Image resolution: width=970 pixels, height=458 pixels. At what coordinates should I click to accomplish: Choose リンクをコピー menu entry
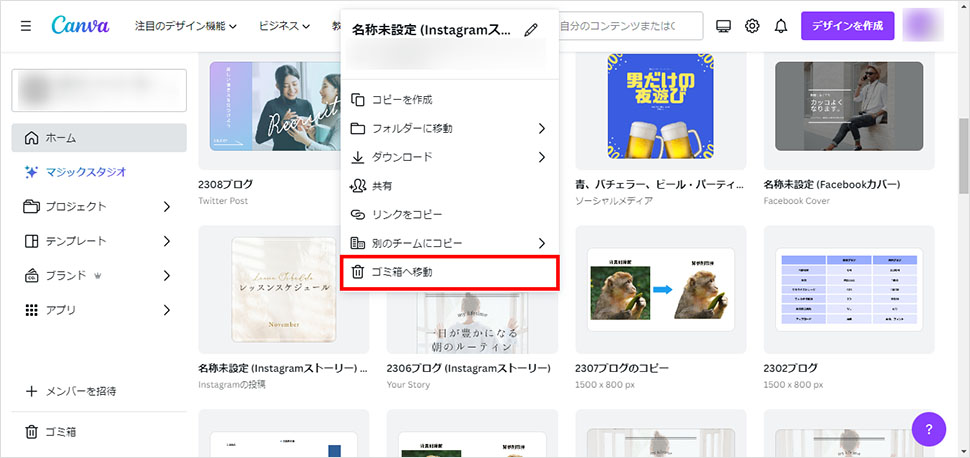[x=450, y=214]
